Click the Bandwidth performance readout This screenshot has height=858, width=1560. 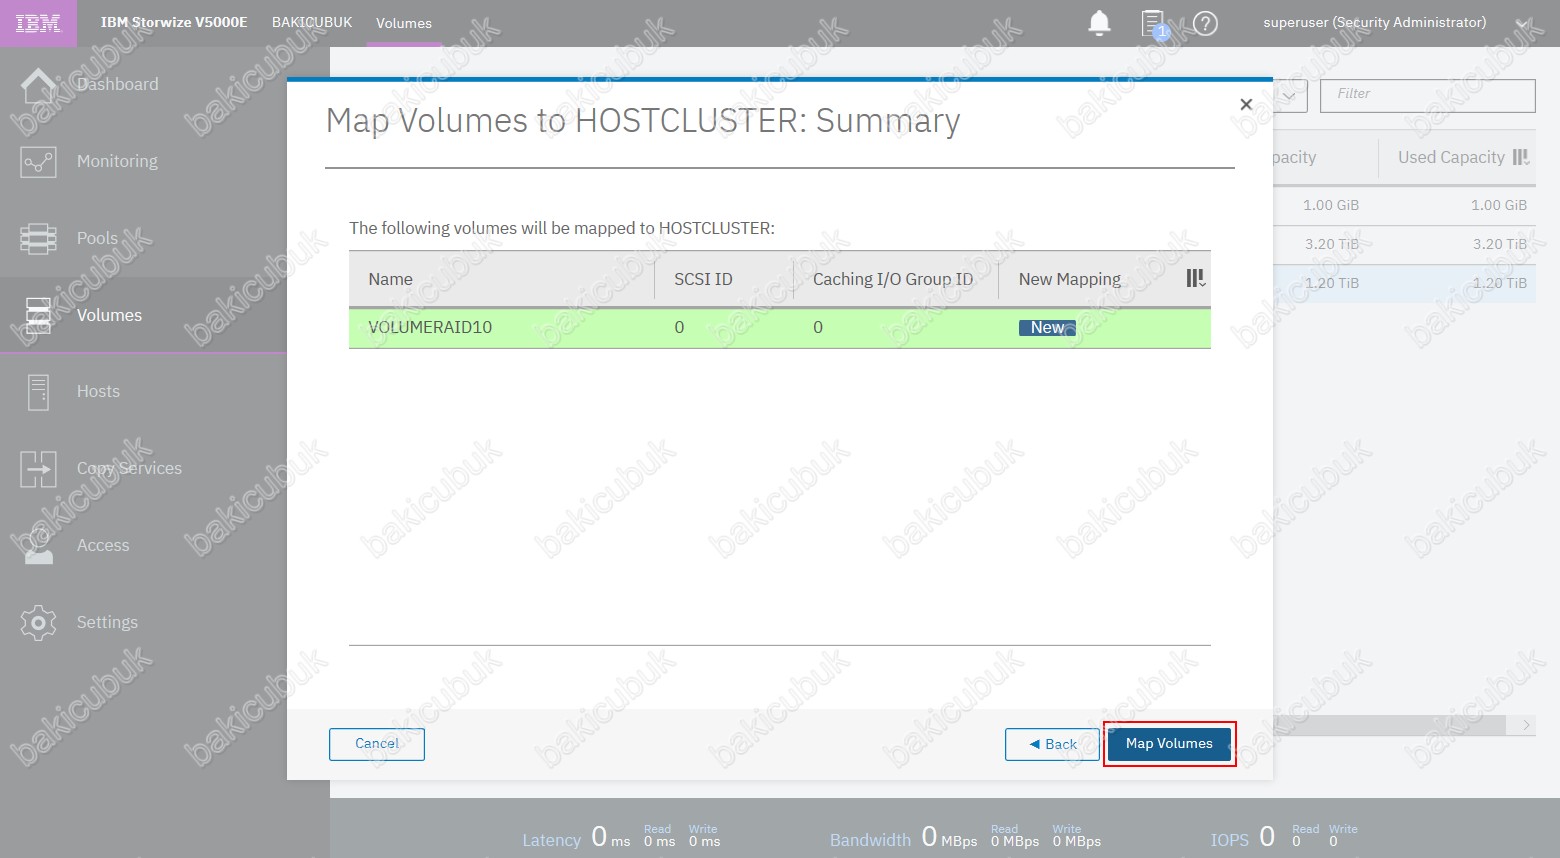click(x=965, y=837)
